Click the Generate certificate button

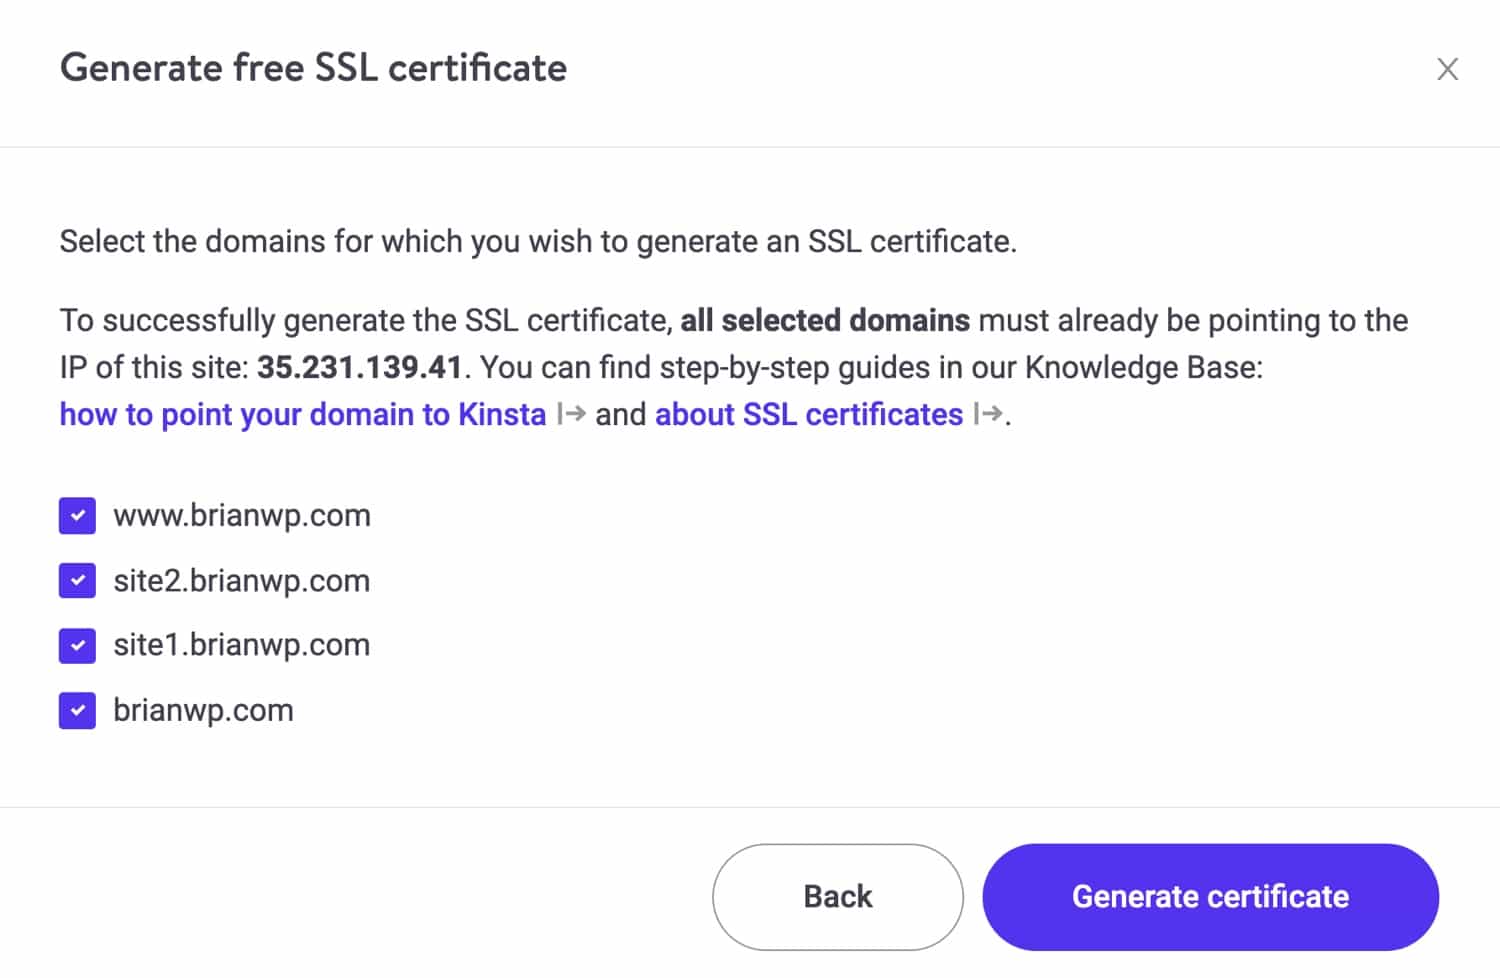pos(1210,896)
